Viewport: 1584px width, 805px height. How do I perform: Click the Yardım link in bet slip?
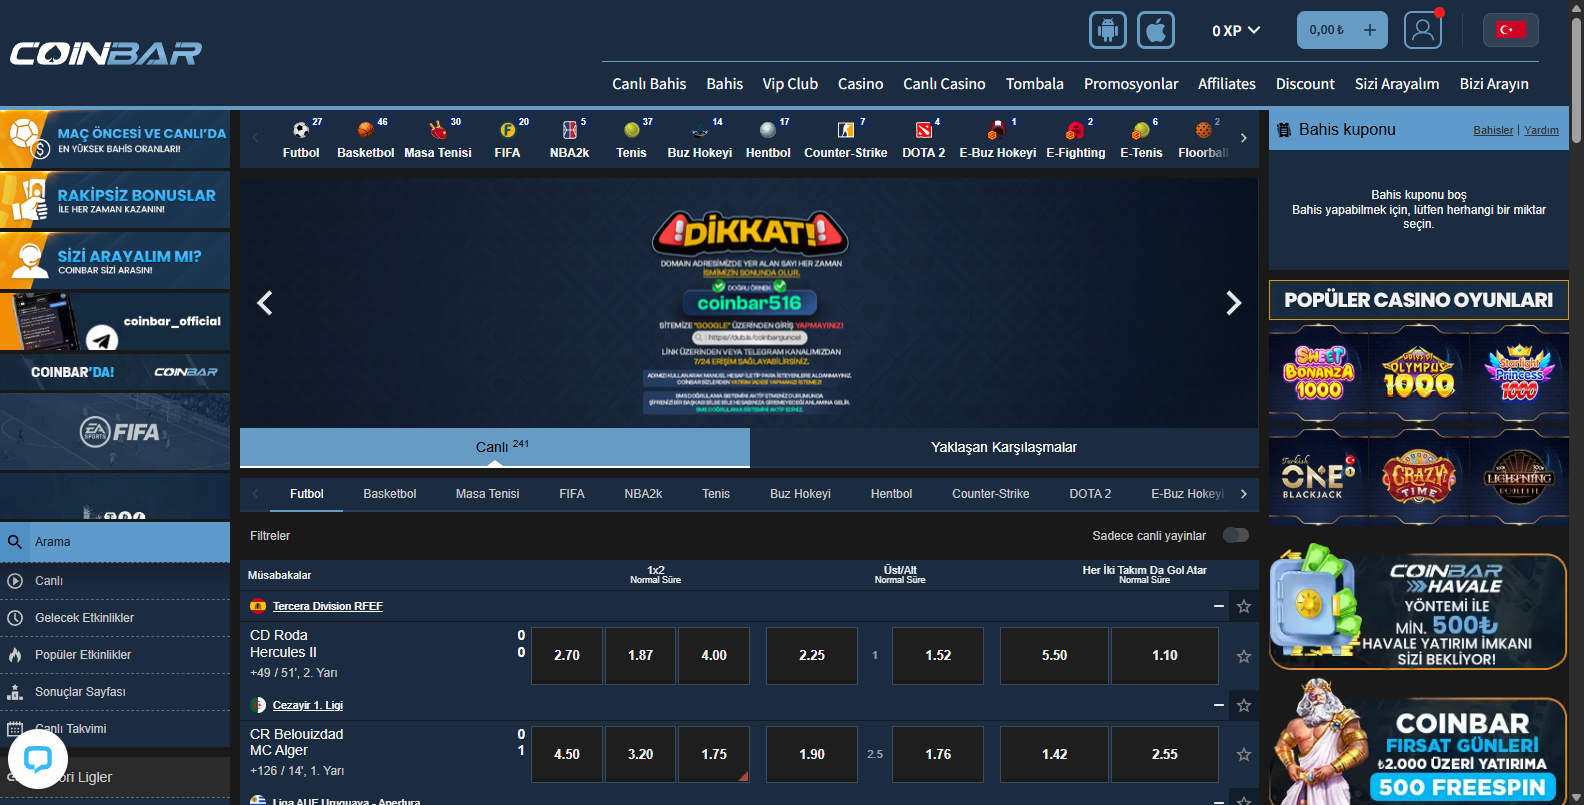(1541, 130)
